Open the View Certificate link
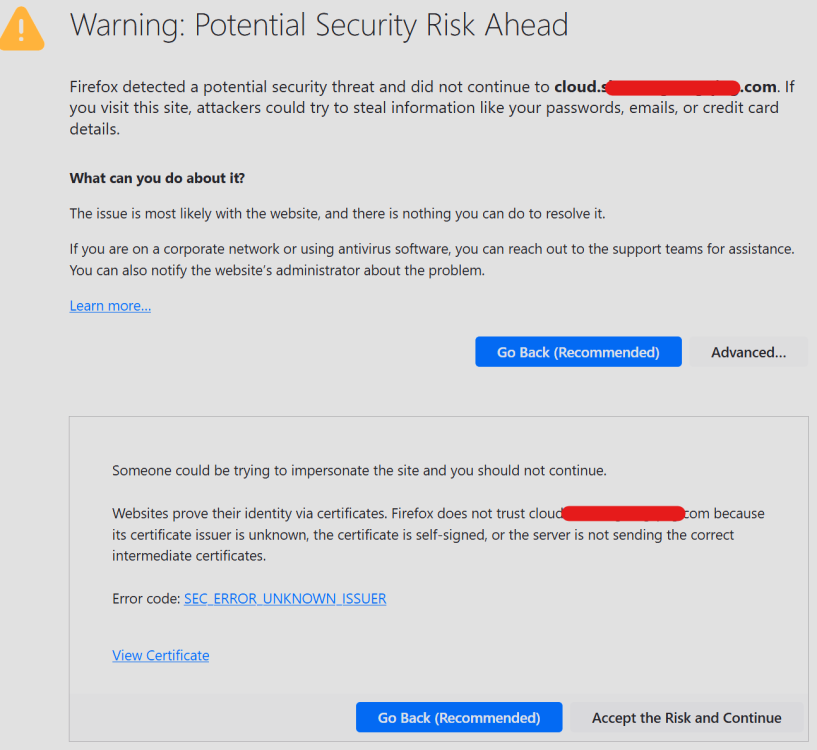 coord(160,655)
